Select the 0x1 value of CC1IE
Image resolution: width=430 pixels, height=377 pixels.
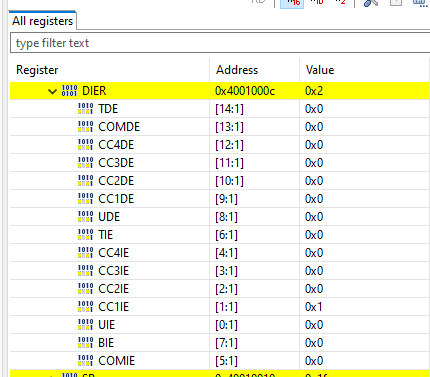tap(314, 307)
